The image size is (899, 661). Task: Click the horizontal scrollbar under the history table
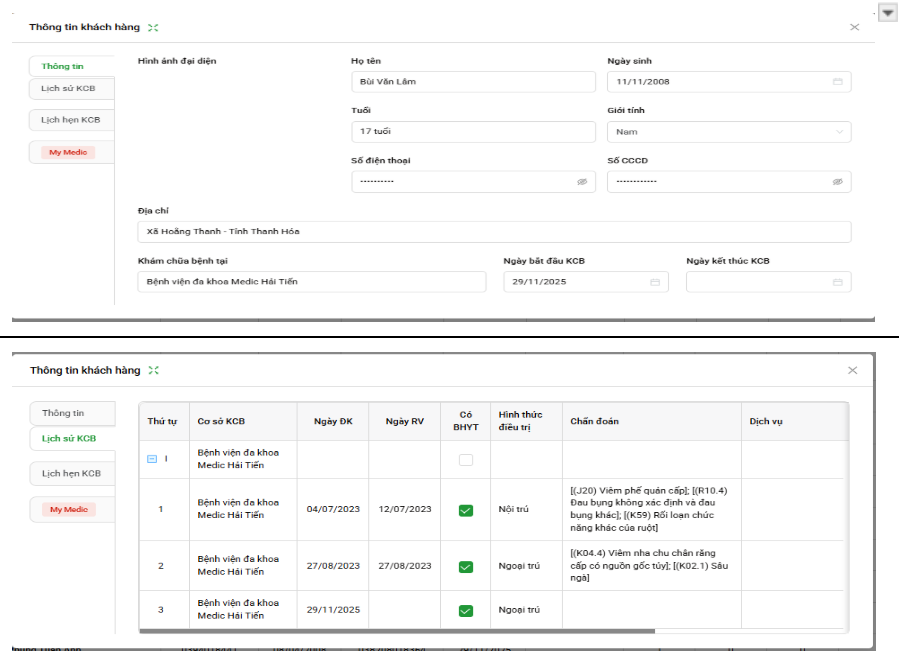tap(400, 631)
